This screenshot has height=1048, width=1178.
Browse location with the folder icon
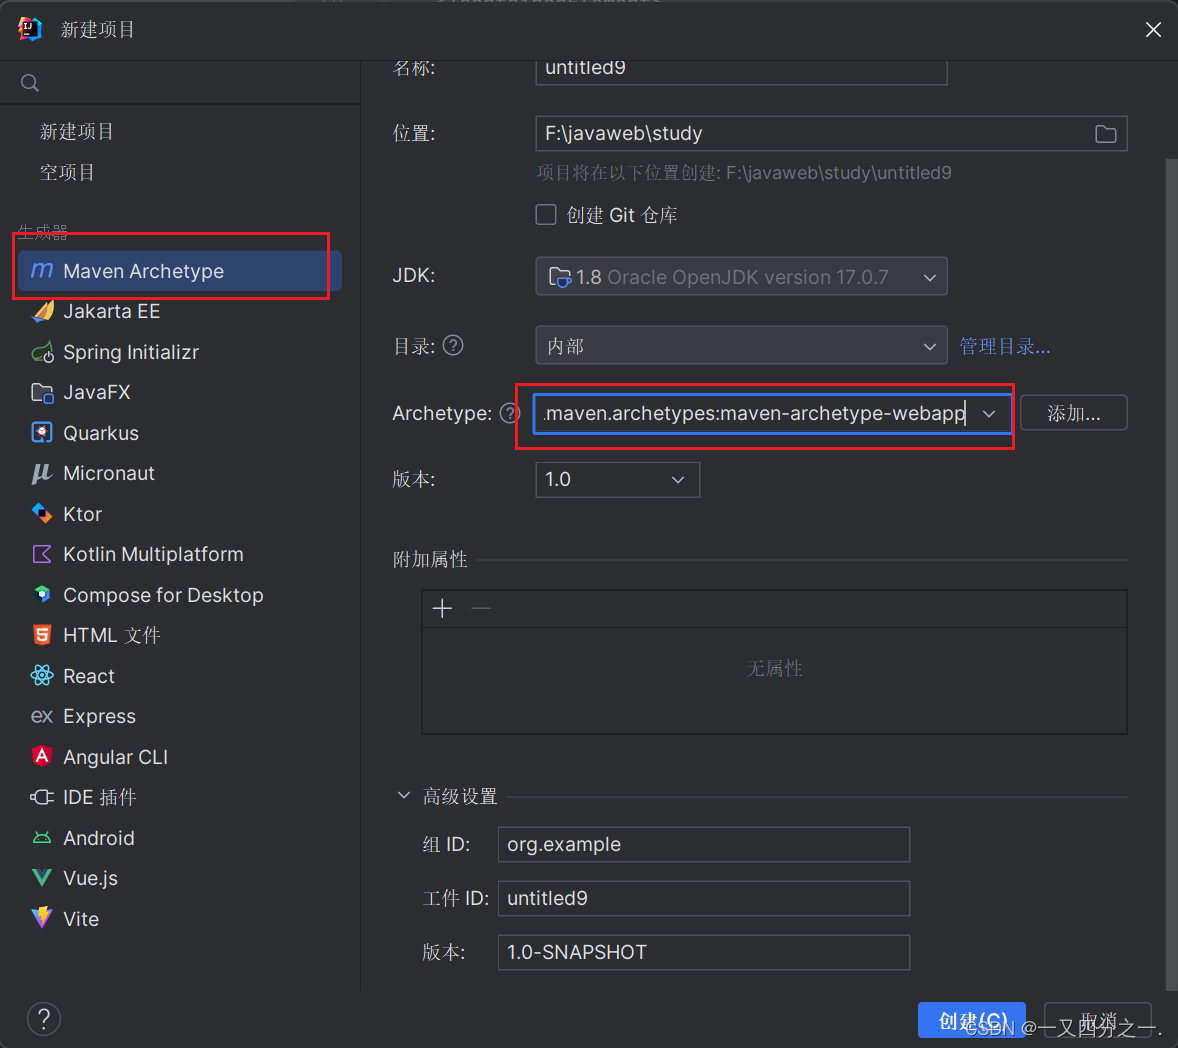1105,134
